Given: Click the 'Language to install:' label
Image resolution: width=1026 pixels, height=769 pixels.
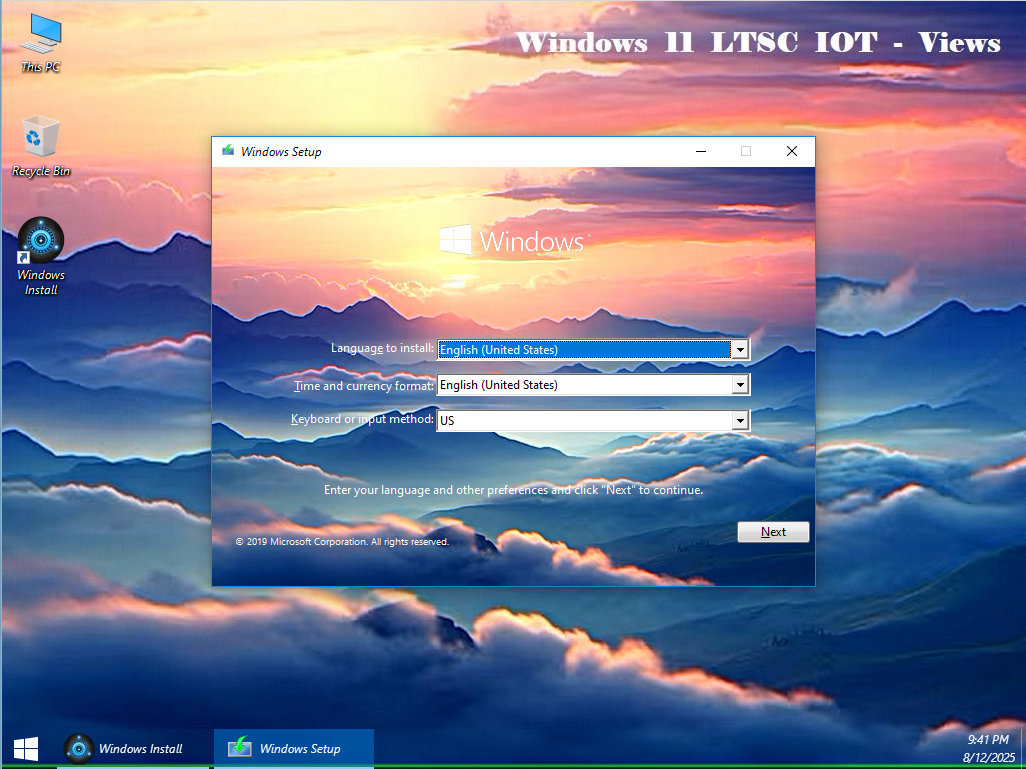Looking at the screenshot, I should (x=382, y=348).
